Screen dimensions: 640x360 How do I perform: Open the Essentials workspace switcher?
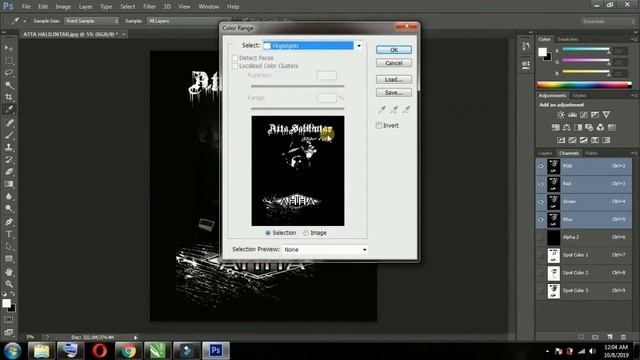click(608, 21)
